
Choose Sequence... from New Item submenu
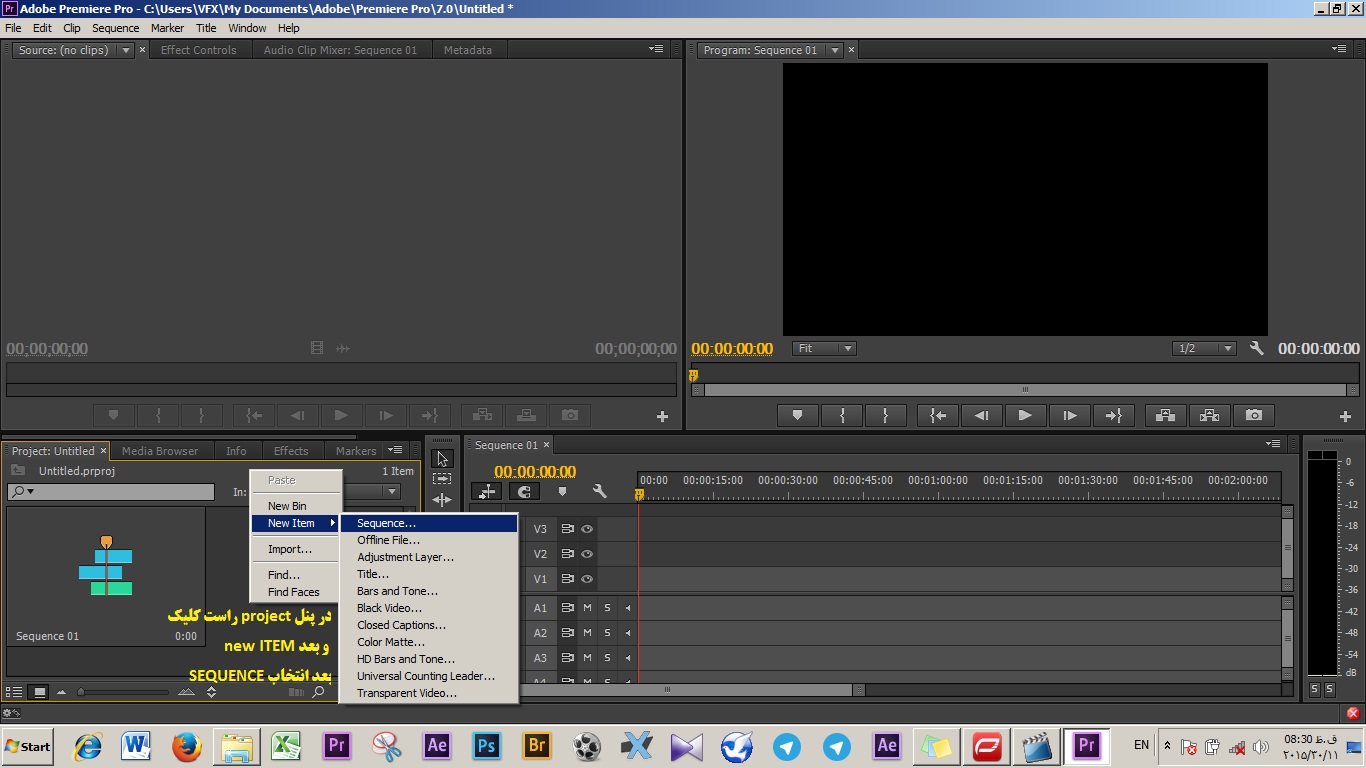tap(429, 523)
